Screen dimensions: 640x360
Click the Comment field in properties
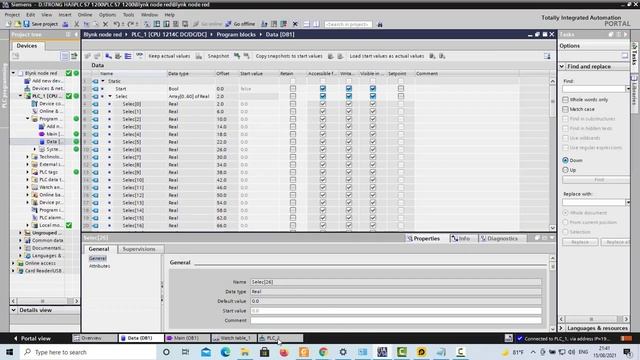[396, 321]
